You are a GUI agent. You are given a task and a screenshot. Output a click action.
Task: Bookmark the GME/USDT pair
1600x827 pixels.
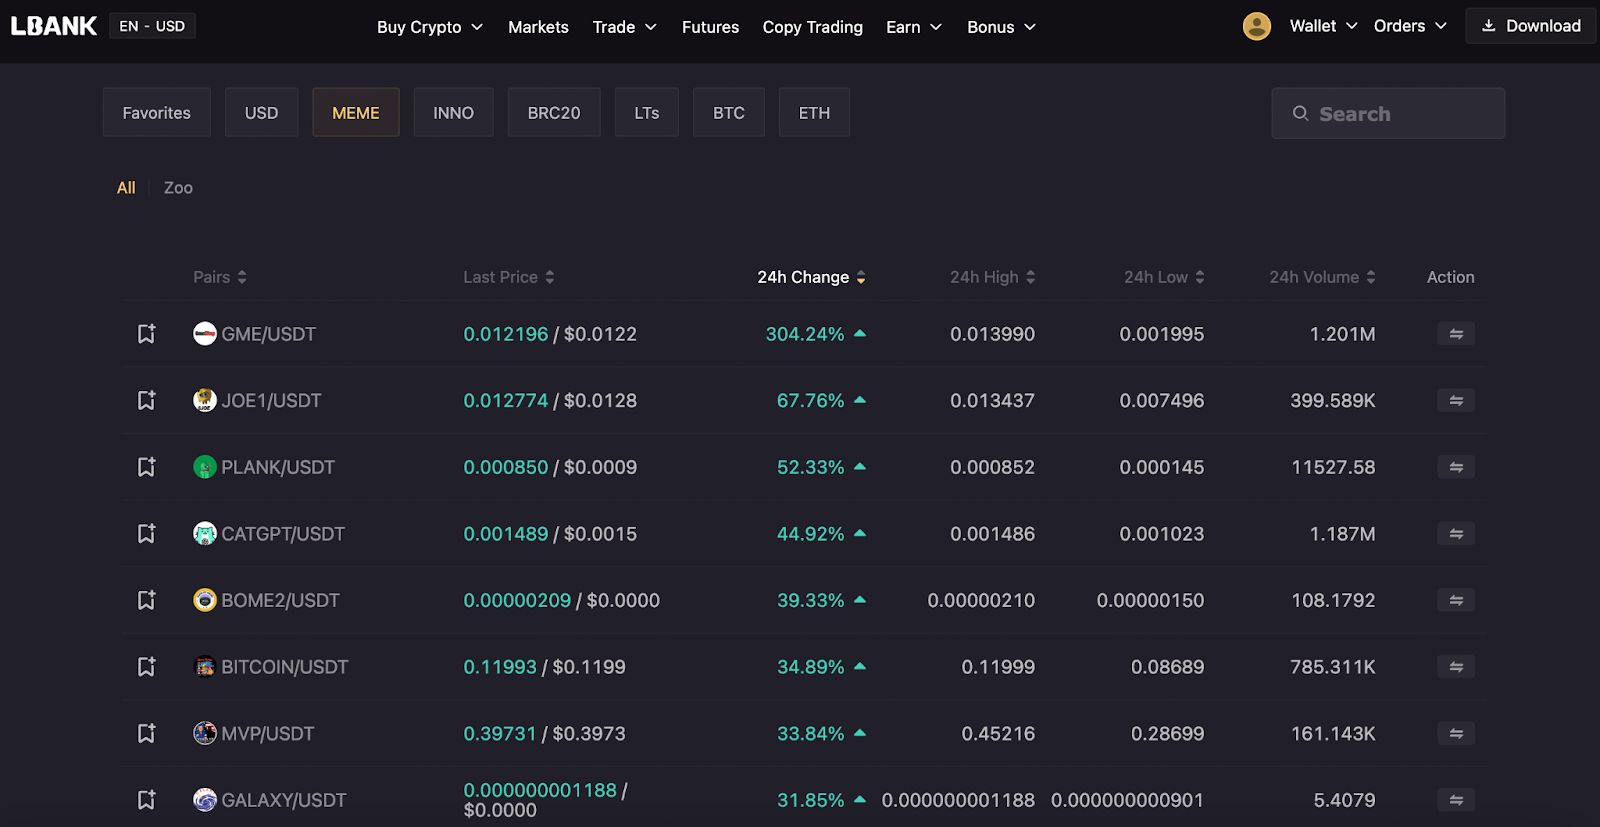[146, 334]
